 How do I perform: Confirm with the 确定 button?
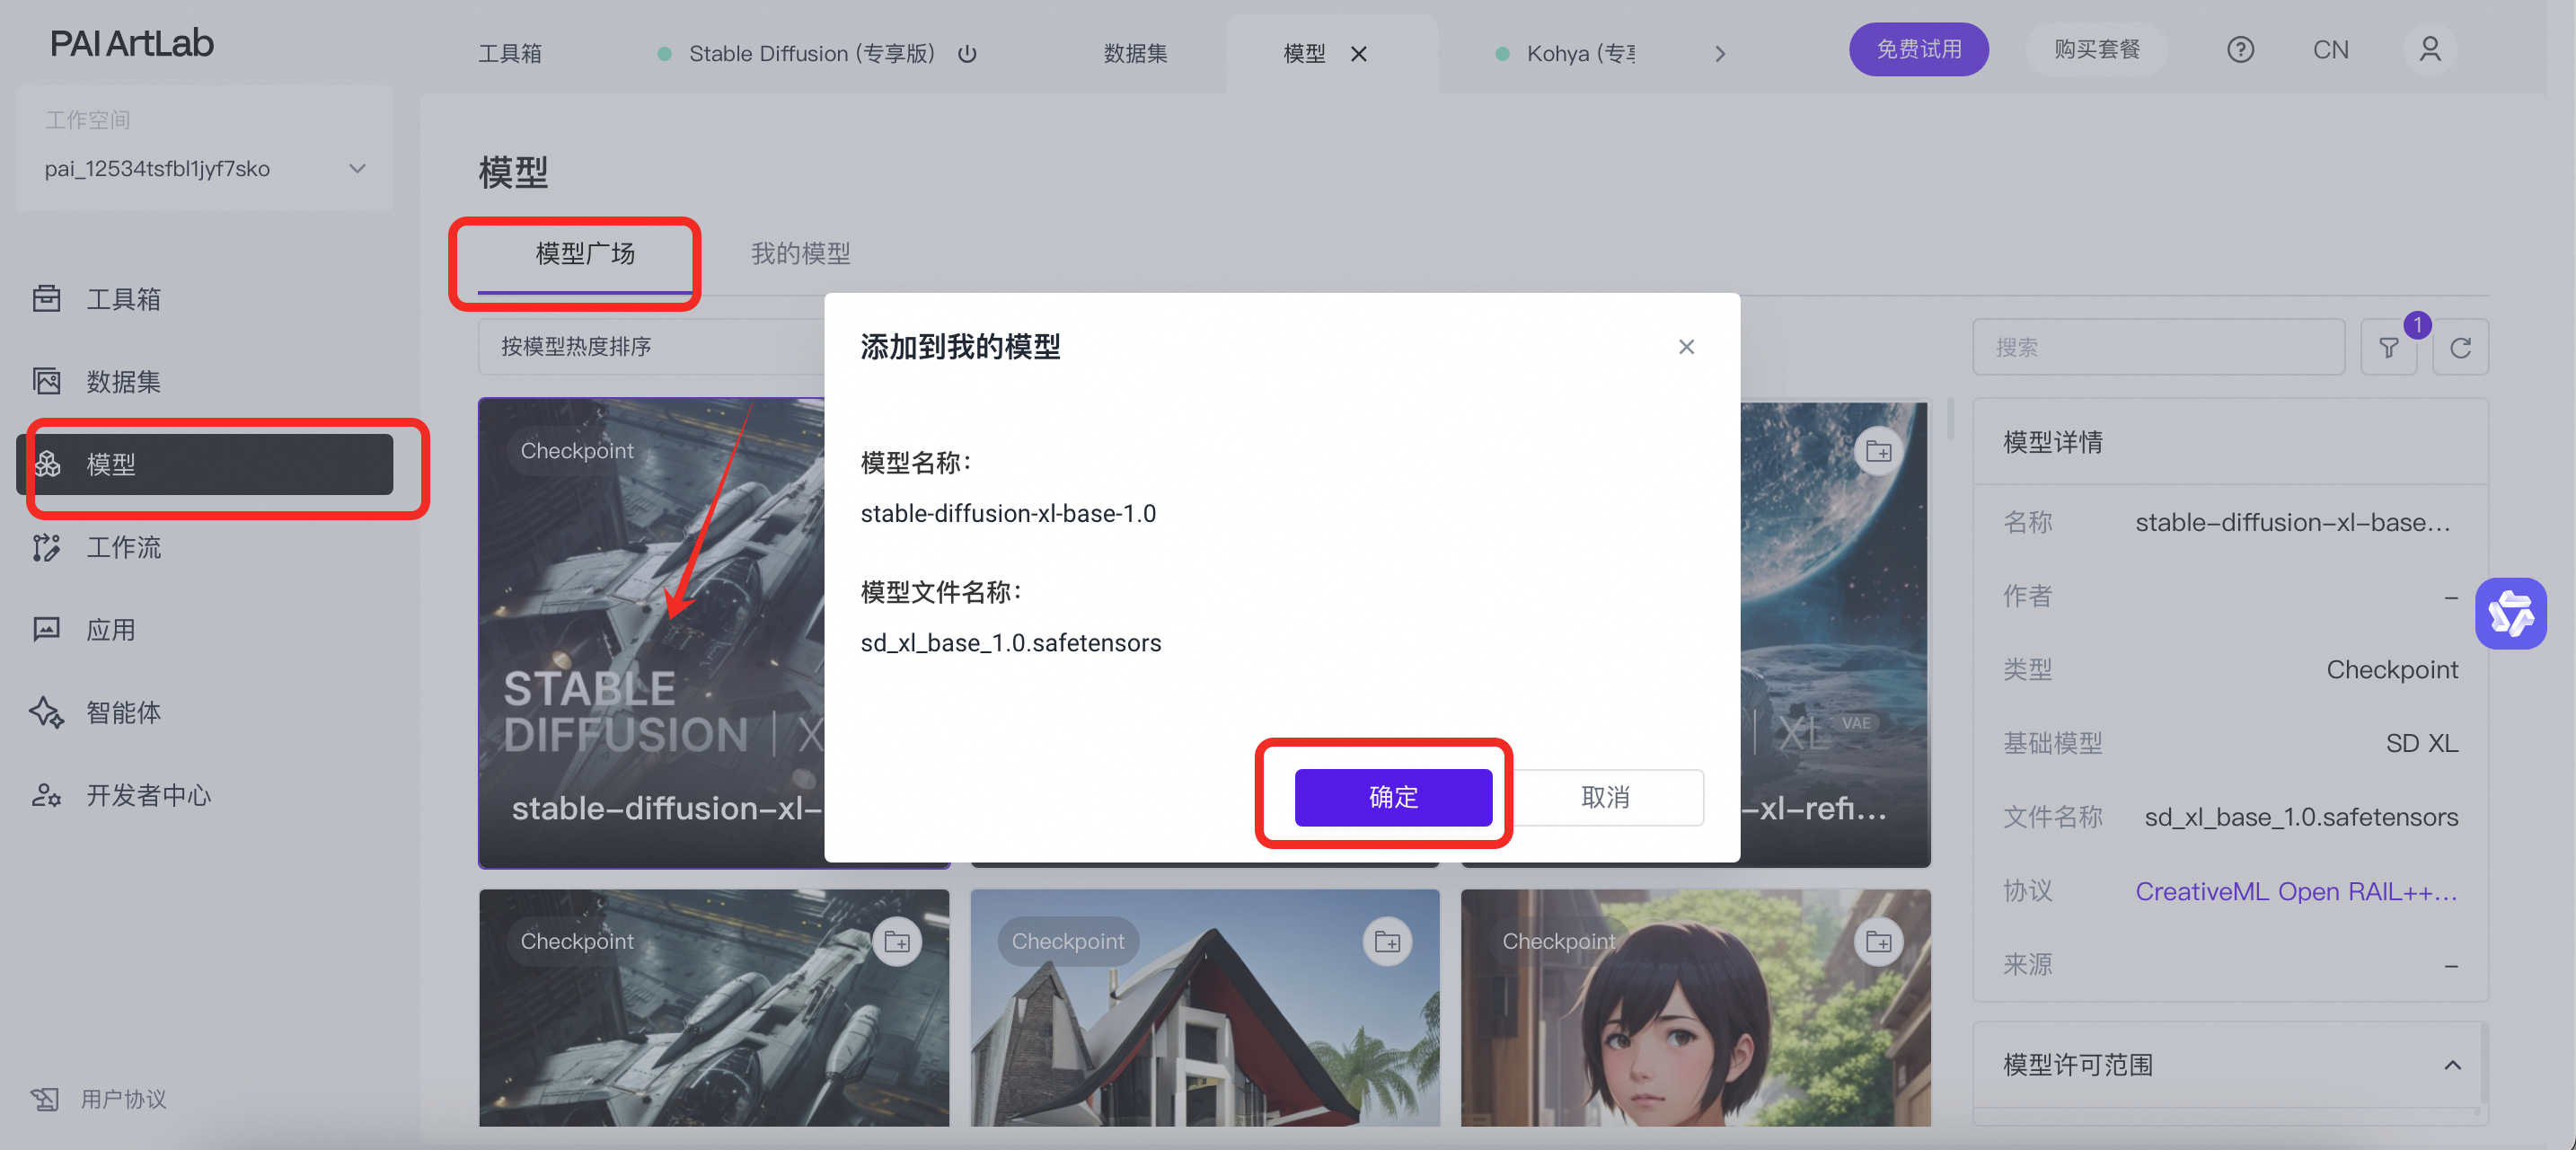coord(1393,797)
